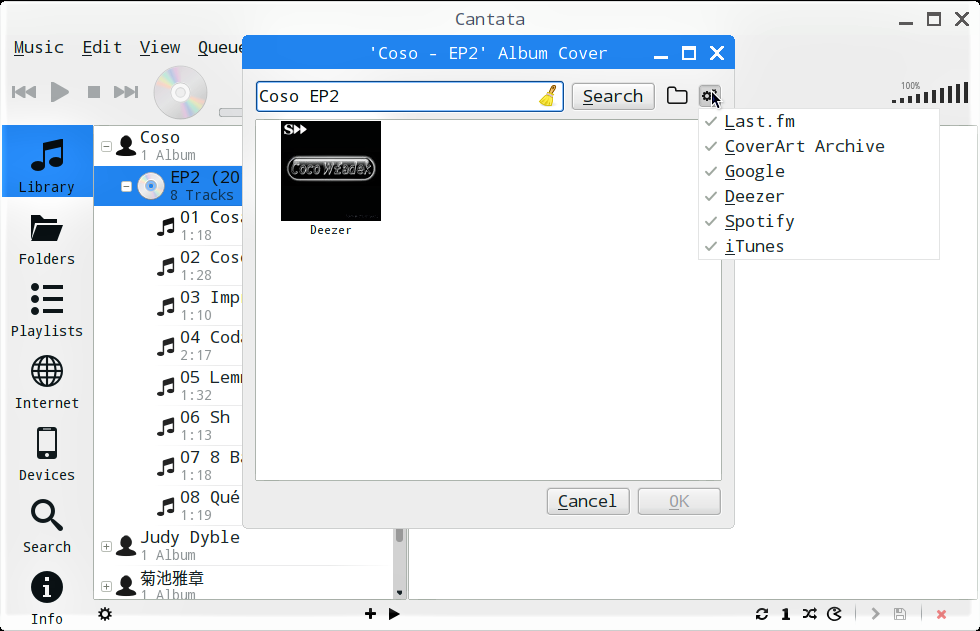The image size is (980, 631).
Task: Select track 04 Cod
Action: click(x=199, y=346)
